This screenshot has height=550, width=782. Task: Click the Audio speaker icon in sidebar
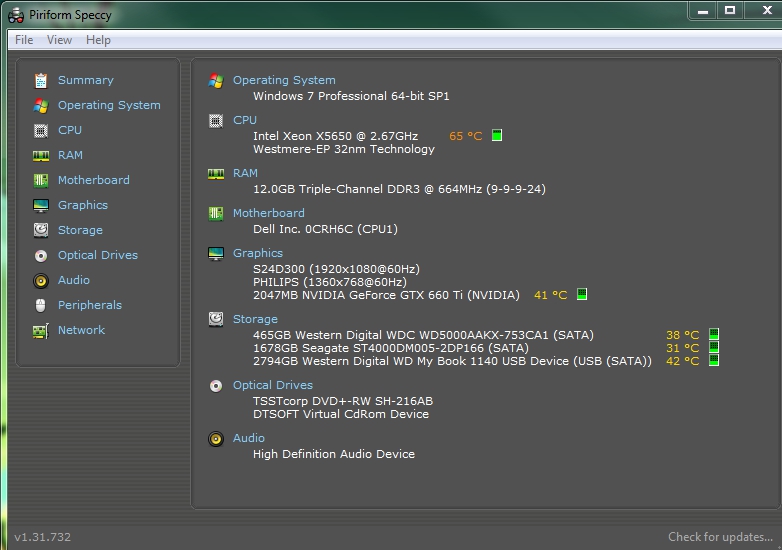pos(41,280)
